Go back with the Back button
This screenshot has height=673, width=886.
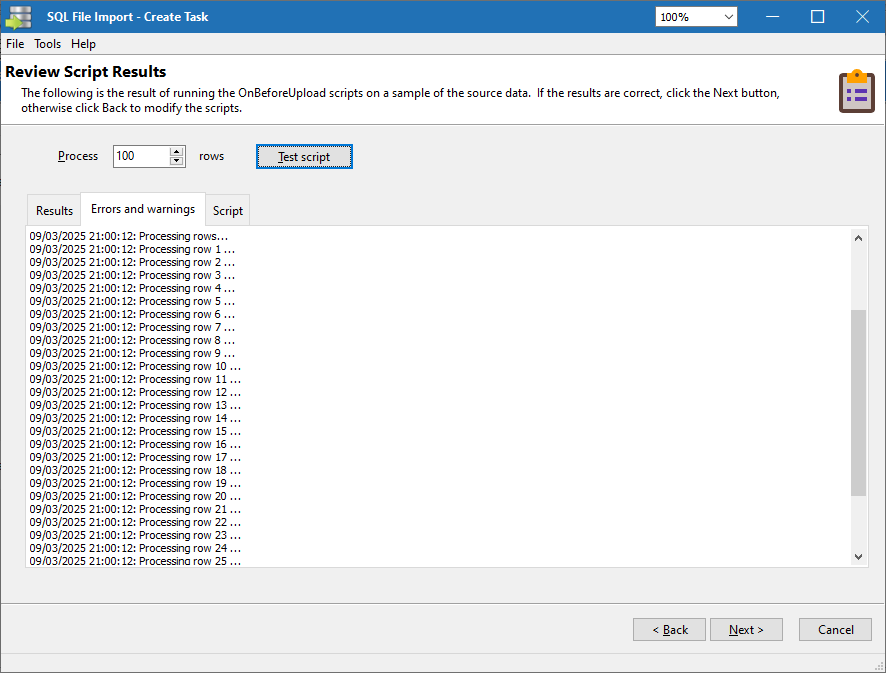(x=669, y=630)
